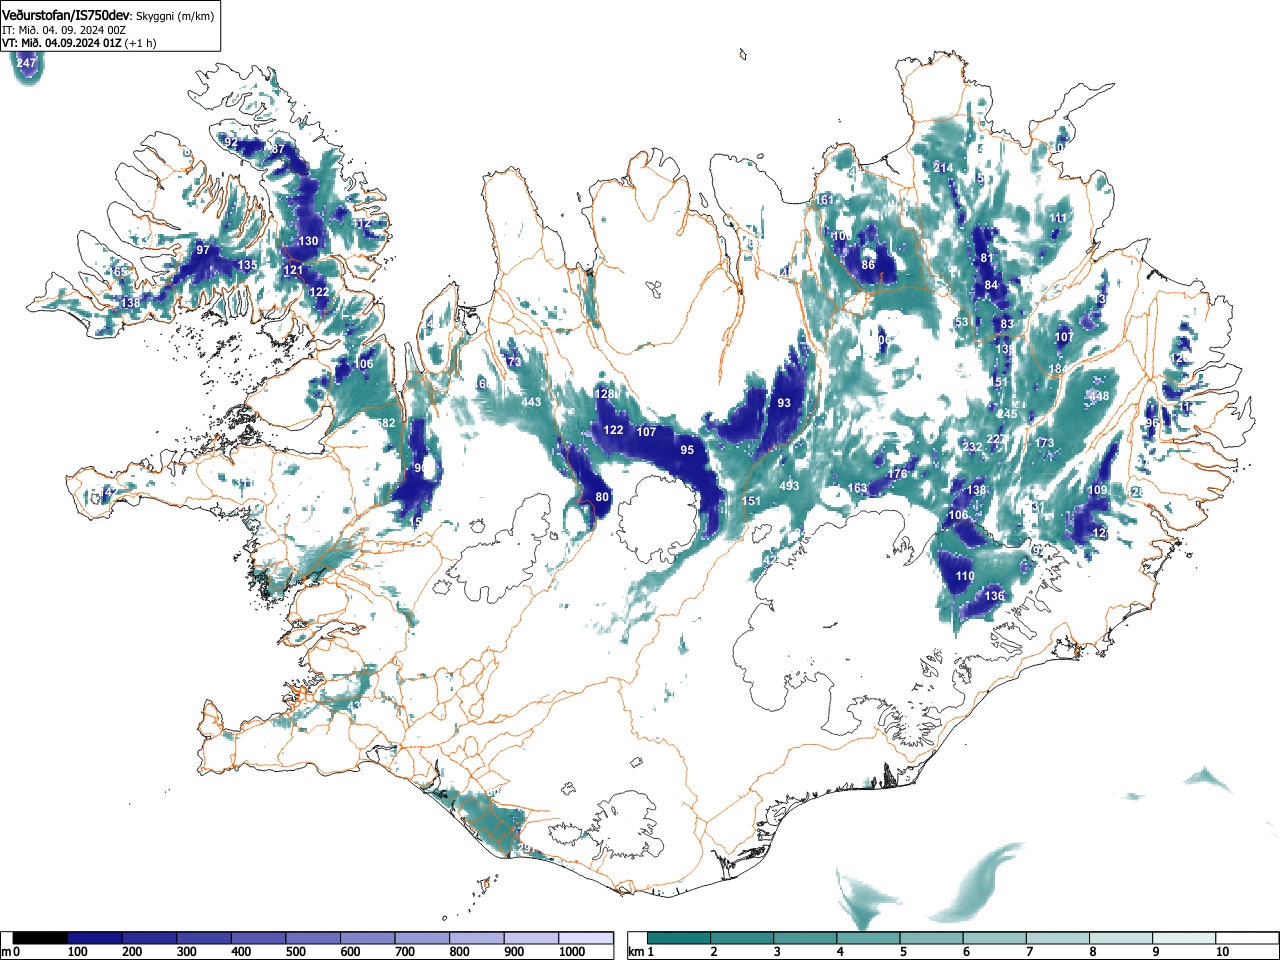Image resolution: width=1280 pixels, height=960 pixels.
Task: Click the palest 1000+ m legend swatch
Action: [x=586, y=938]
